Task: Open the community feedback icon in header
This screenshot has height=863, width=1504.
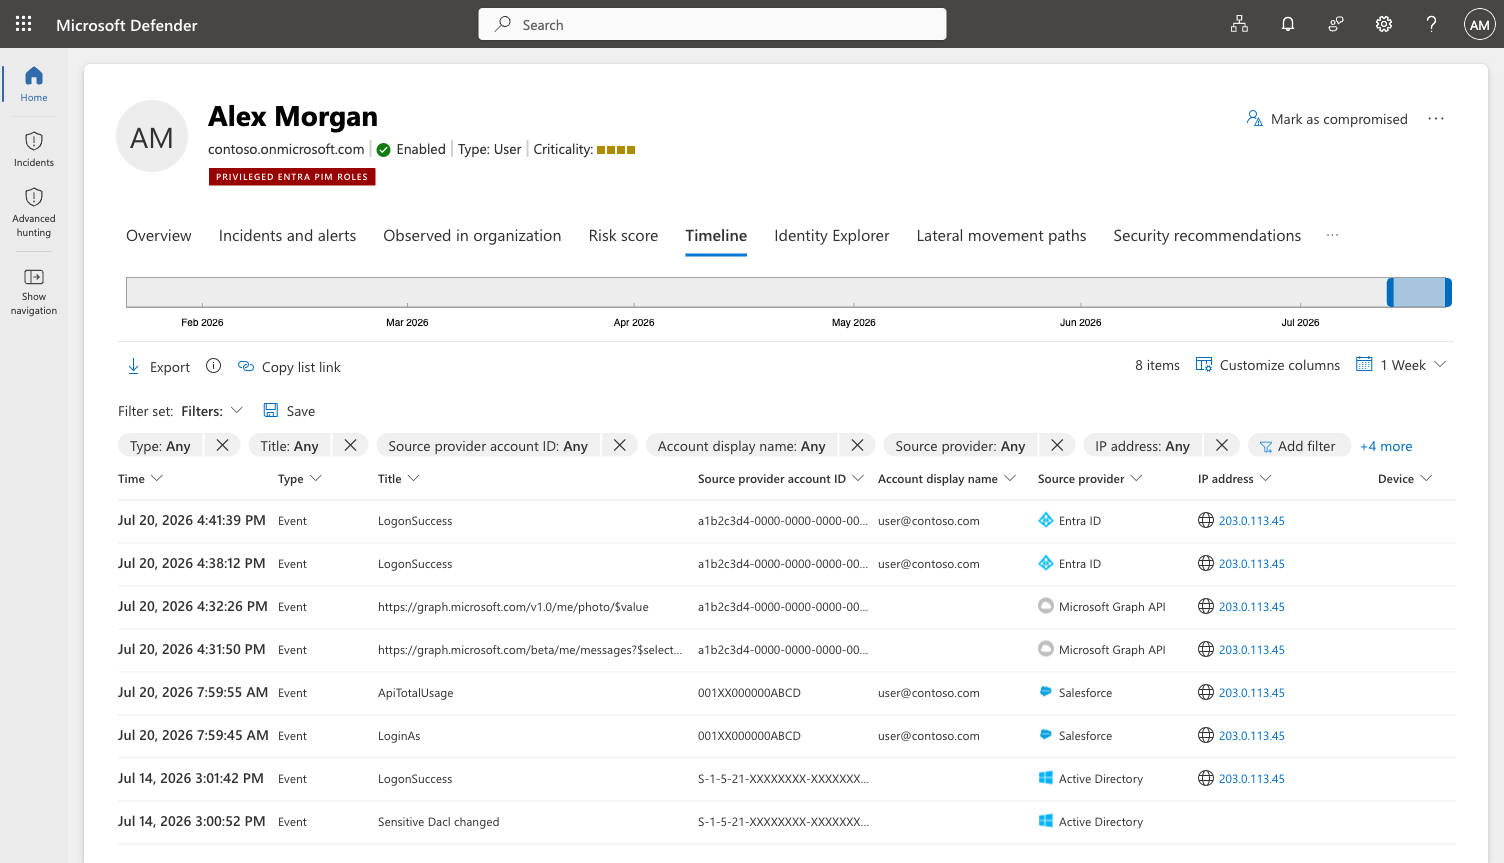Action: 1336,24
